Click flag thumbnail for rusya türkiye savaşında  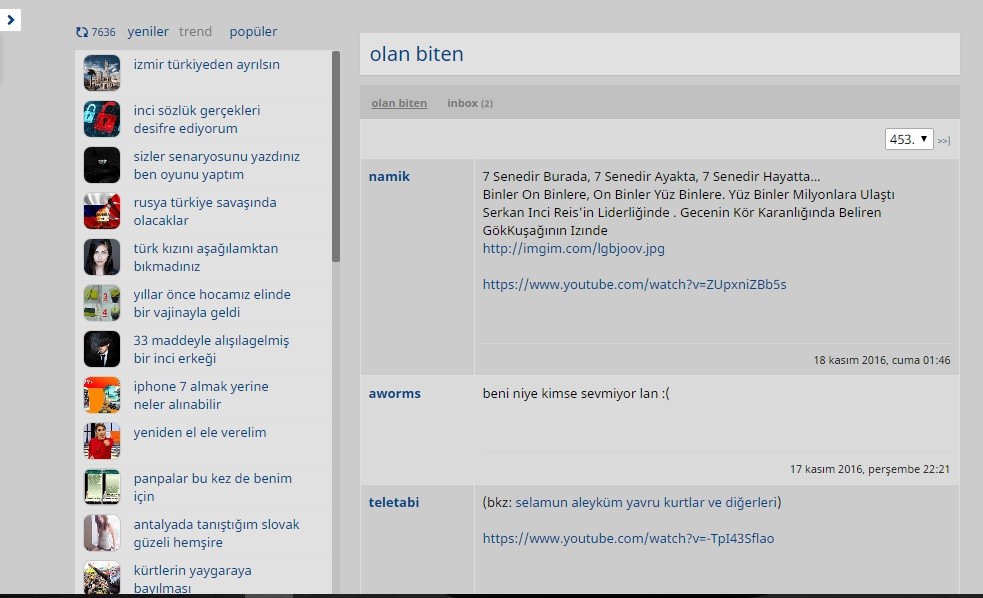(102, 211)
